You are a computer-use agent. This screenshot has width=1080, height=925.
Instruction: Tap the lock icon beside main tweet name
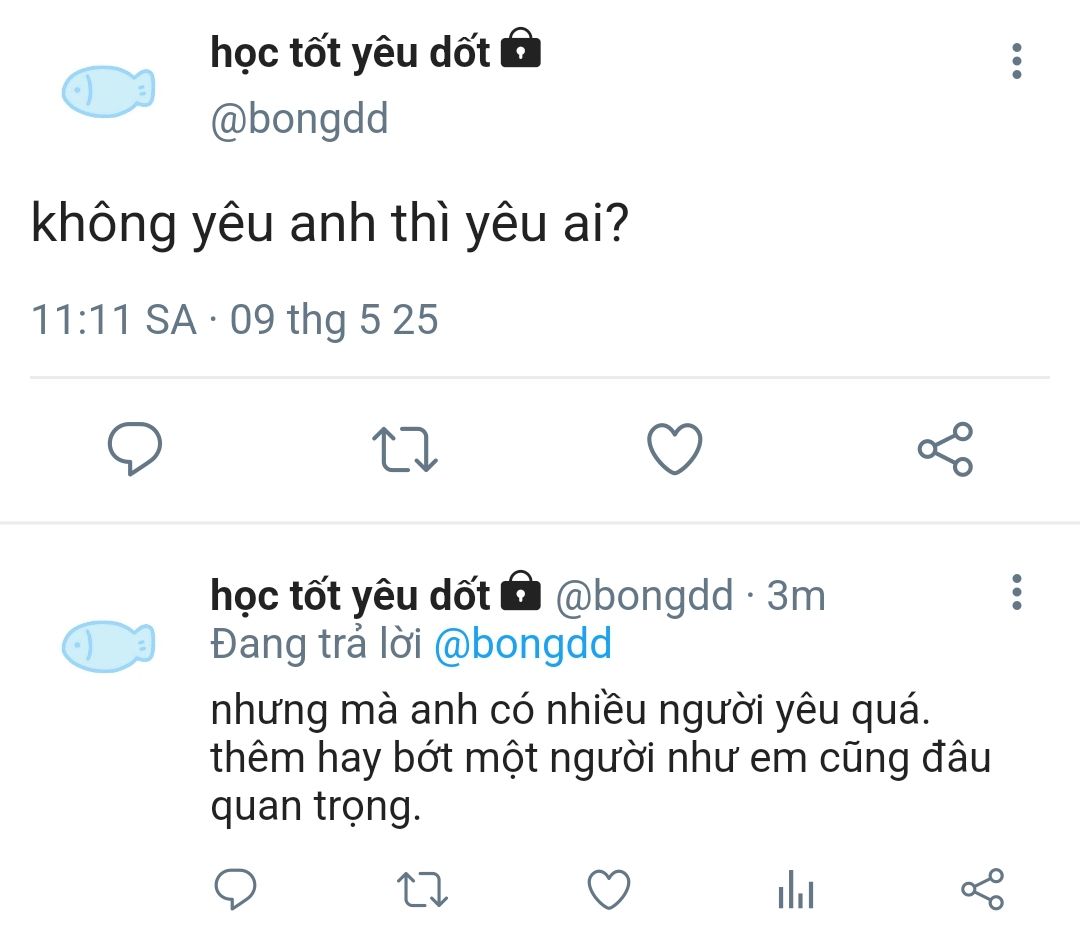click(x=521, y=48)
